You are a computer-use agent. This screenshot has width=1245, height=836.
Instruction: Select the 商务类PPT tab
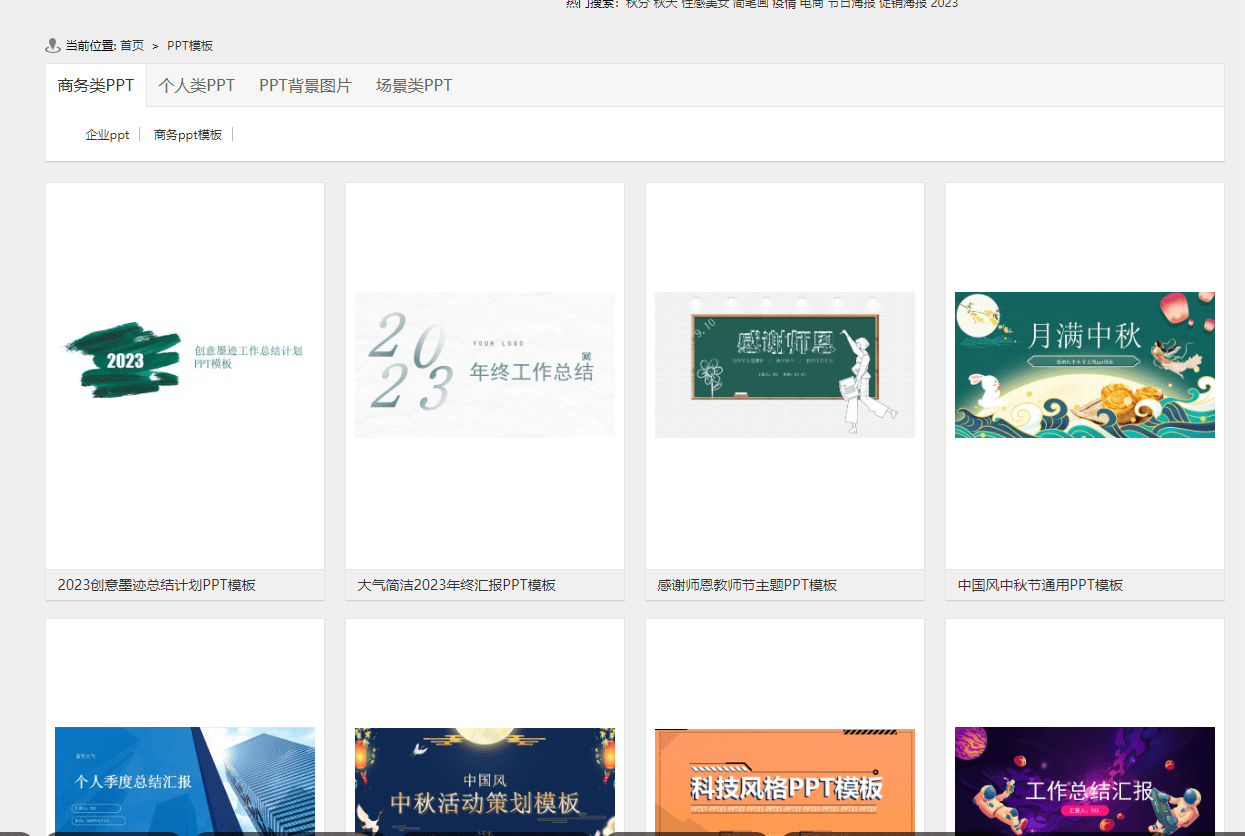click(x=96, y=86)
